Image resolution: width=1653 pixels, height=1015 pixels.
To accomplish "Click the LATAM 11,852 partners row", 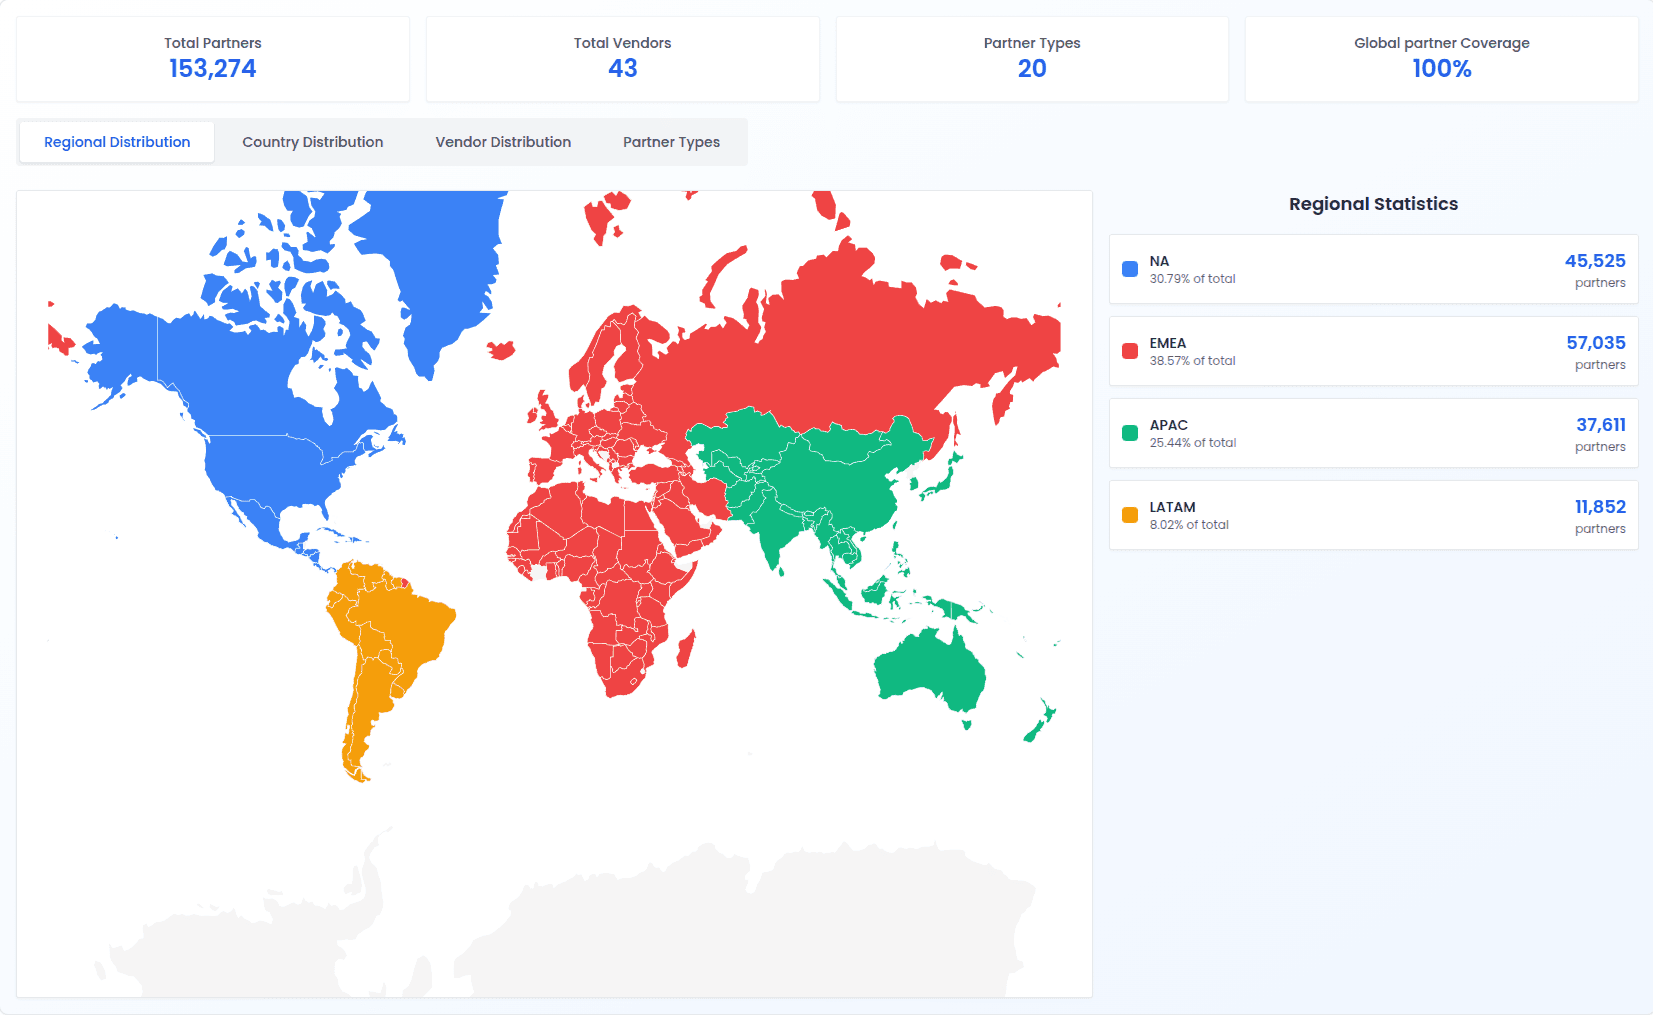I will pos(1373,515).
